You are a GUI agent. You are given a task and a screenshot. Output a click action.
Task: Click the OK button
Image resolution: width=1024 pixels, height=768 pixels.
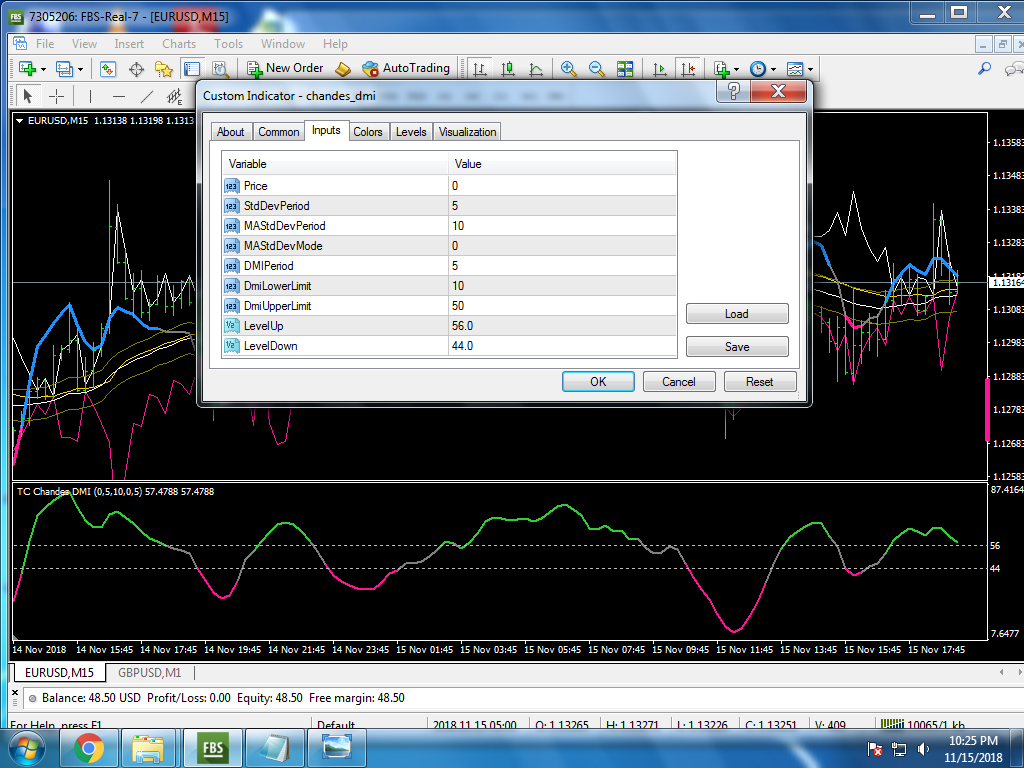click(x=598, y=381)
